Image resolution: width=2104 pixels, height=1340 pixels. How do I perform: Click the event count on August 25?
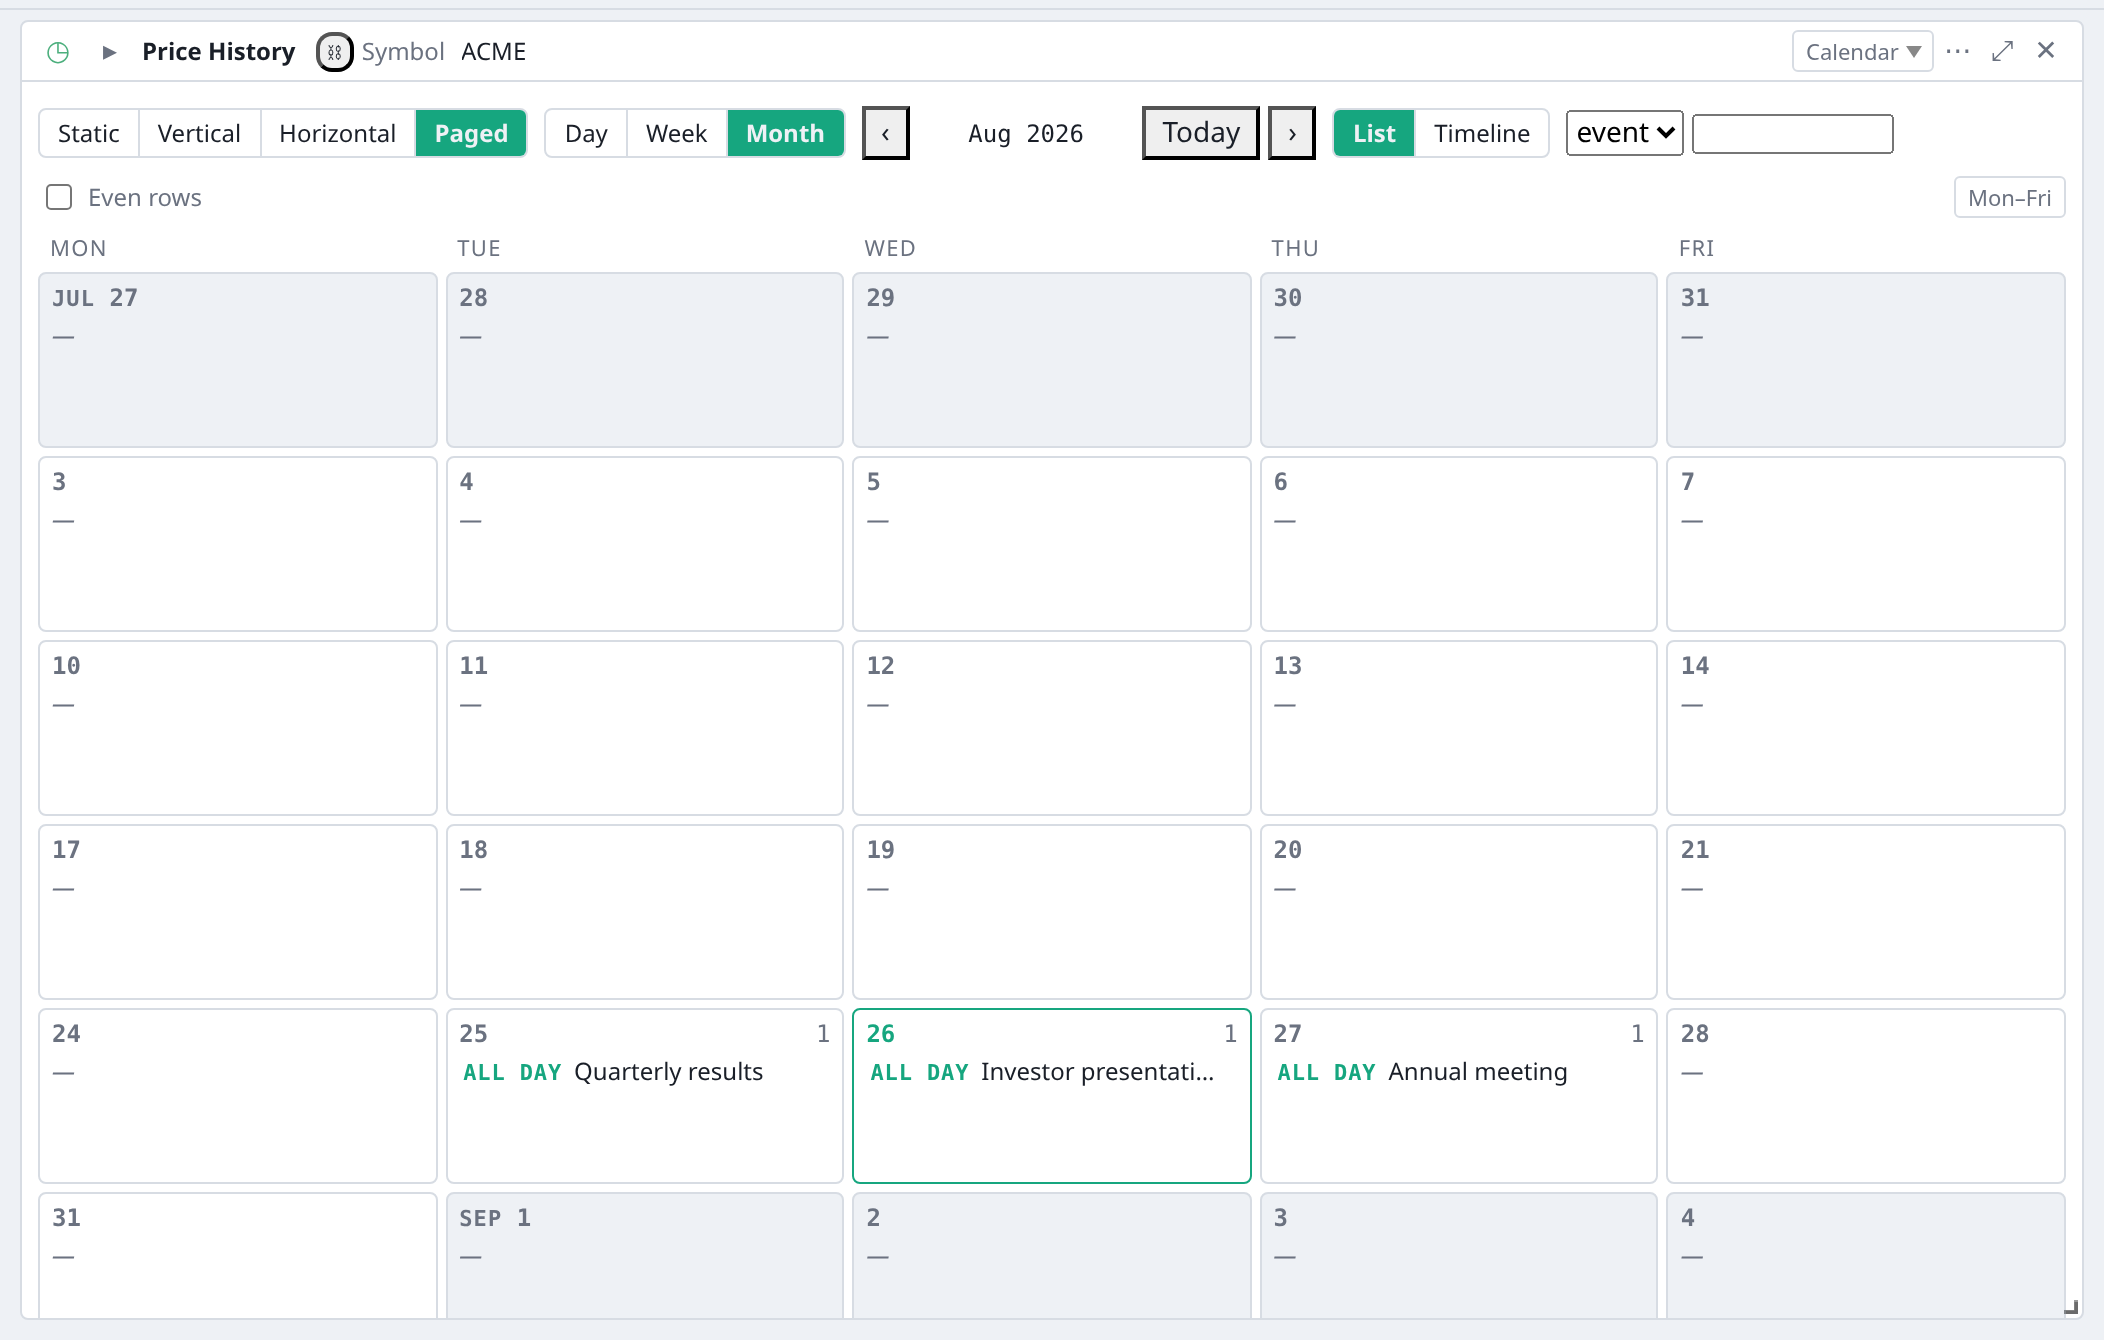[823, 1034]
